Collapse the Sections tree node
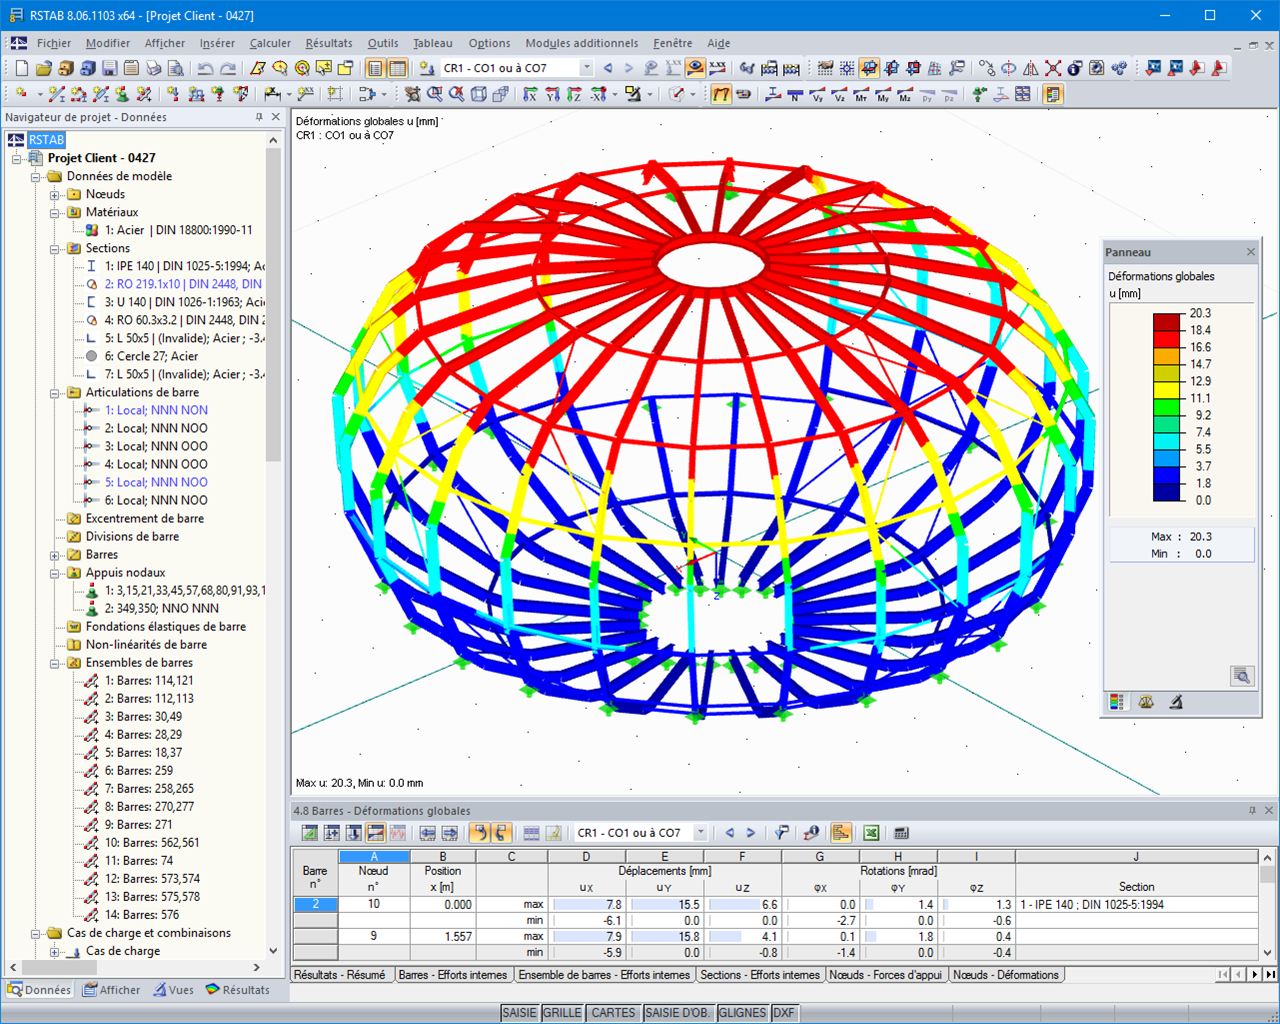Image resolution: width=1280 pixels, height=1024 pixels. (55, 248)
